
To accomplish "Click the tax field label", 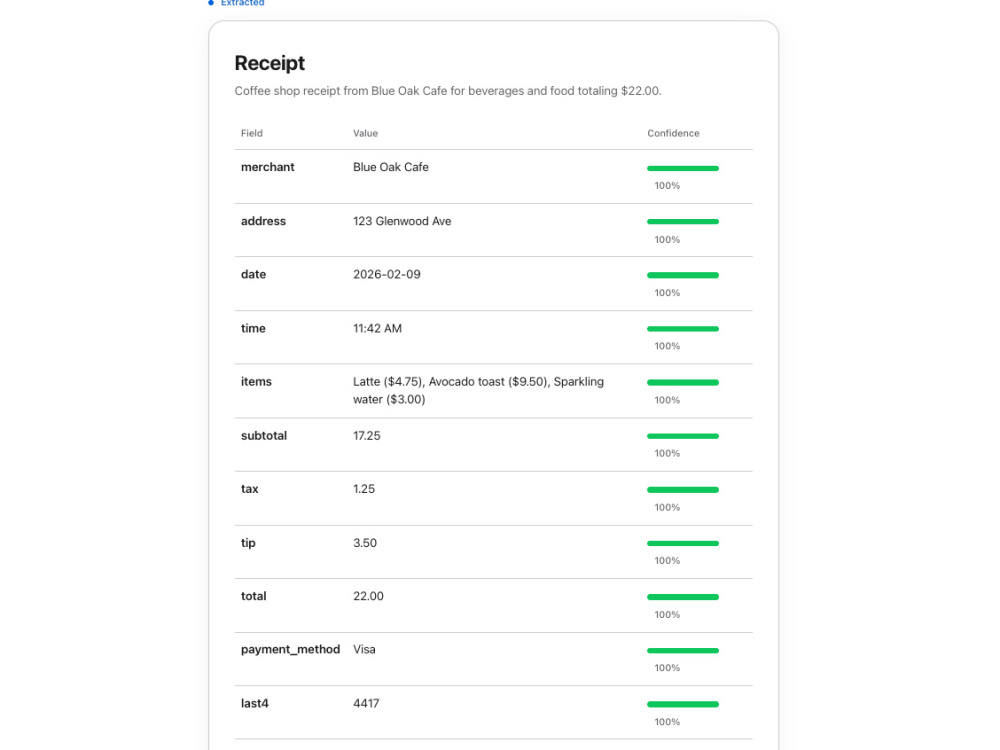I will pyautogui.click(x=249, y=489).
